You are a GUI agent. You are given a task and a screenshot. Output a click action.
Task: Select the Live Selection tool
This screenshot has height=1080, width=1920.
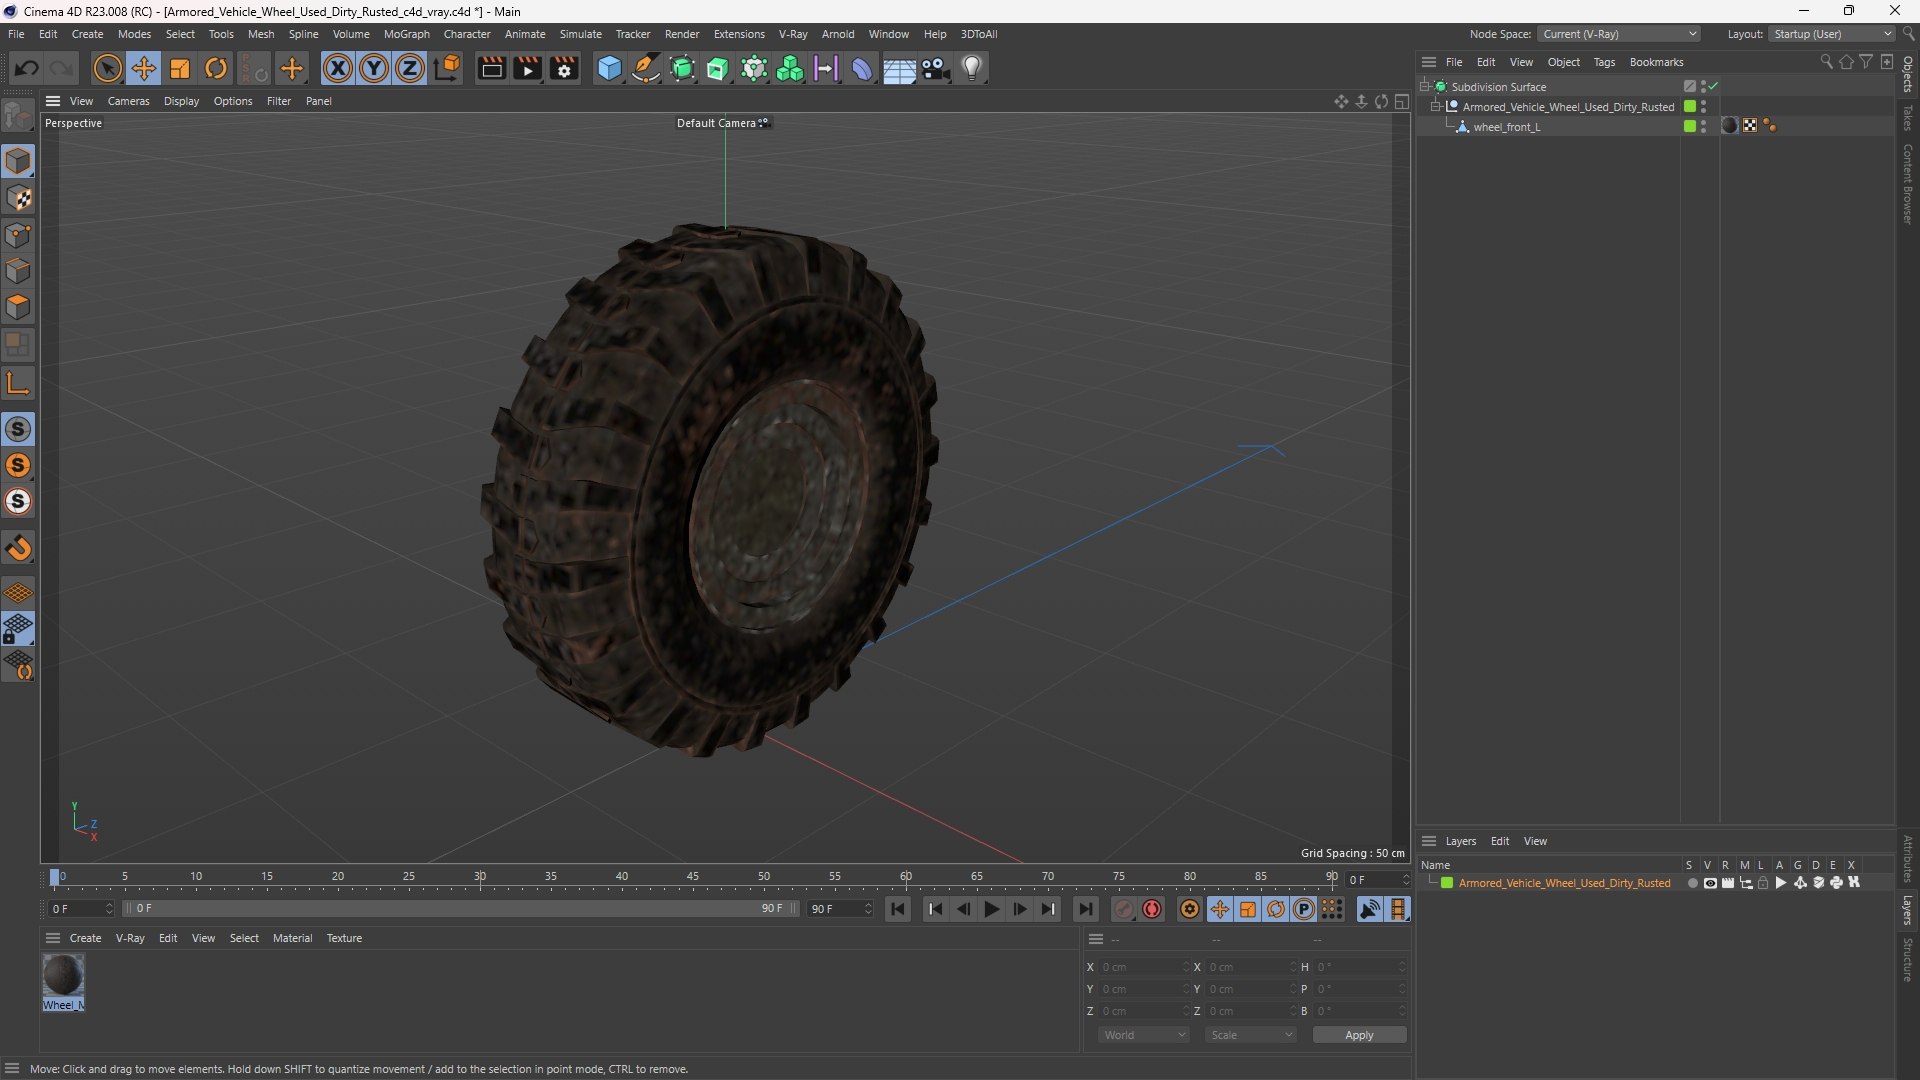(107, 68)
